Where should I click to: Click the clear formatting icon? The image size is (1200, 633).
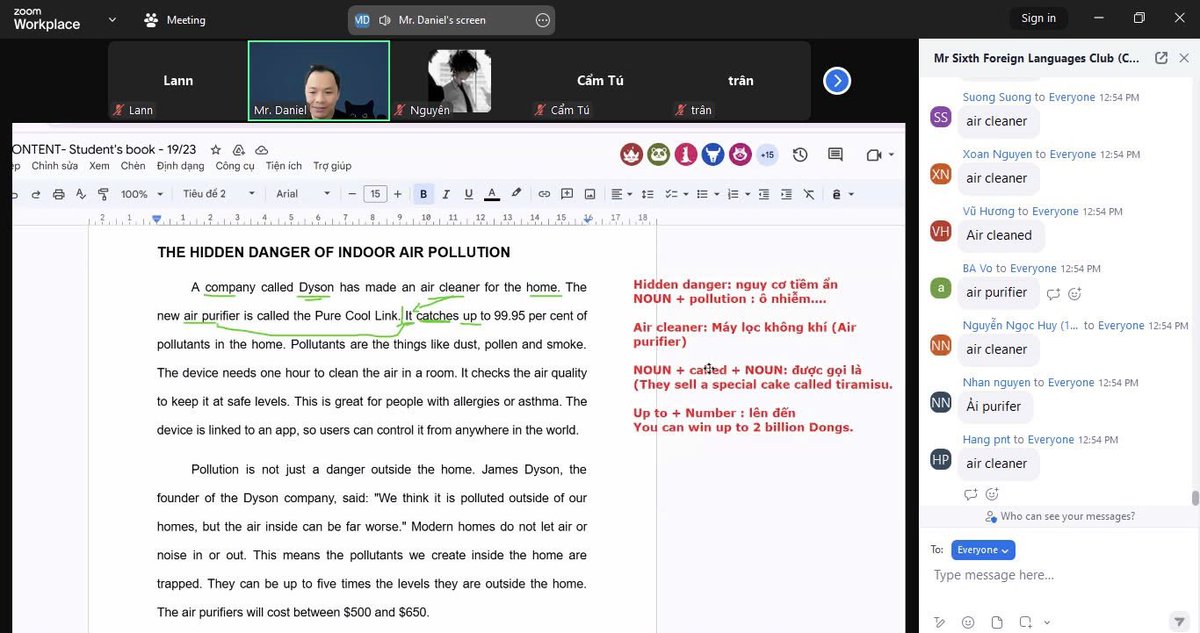coord(809,194)
